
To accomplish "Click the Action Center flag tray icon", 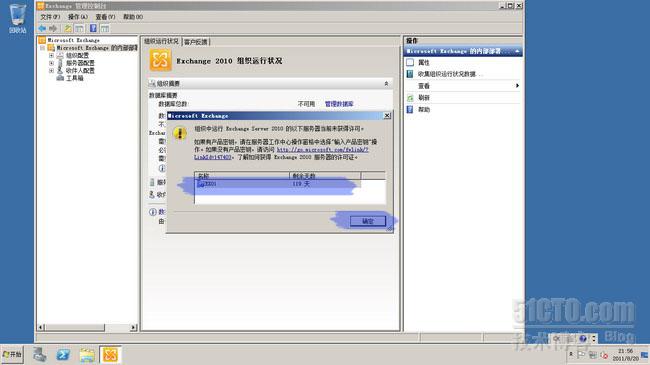I will point(582,355).
